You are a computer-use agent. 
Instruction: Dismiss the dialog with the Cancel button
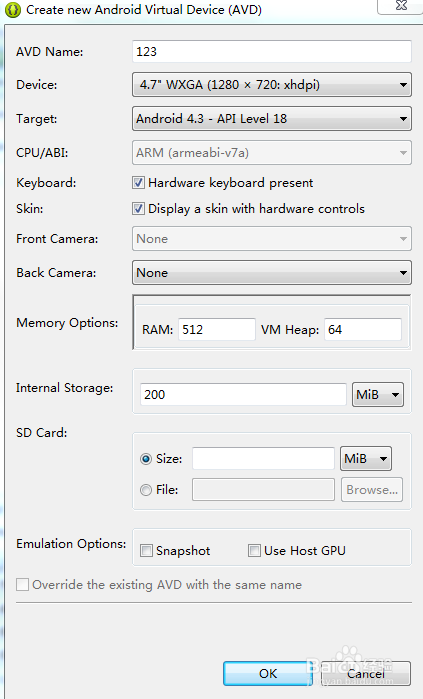[x=366, y=673]
